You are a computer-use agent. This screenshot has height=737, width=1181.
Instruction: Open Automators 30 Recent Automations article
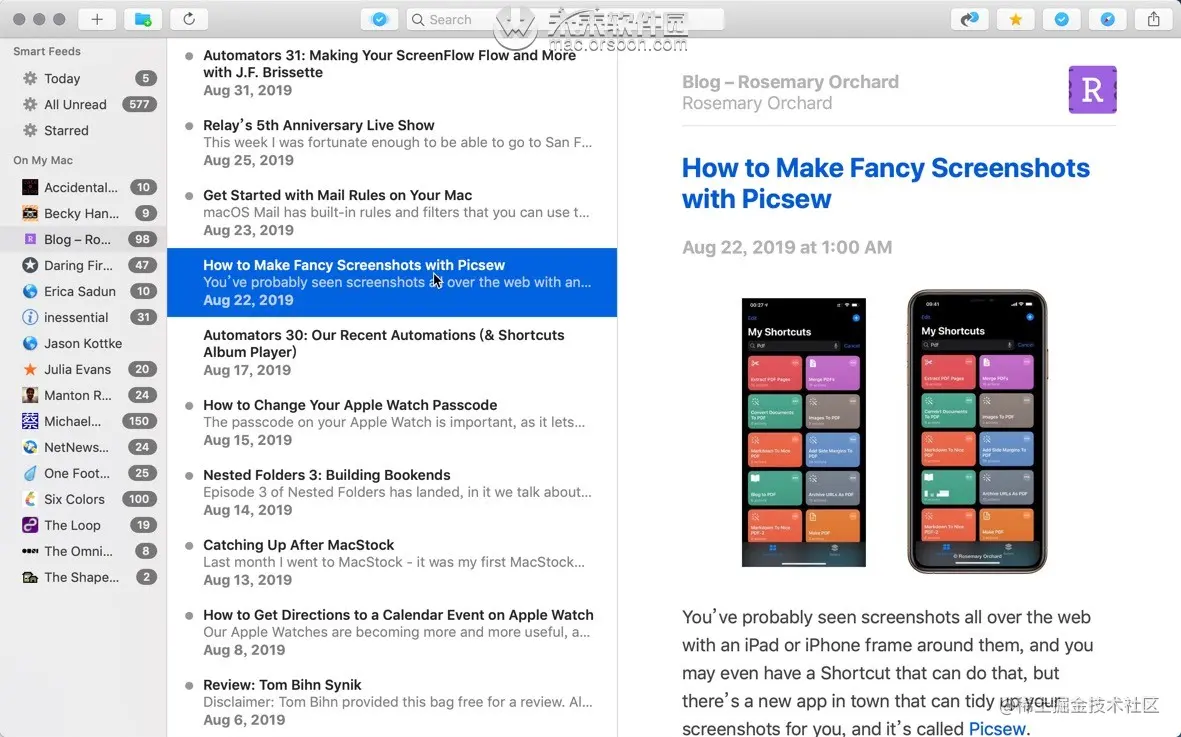[392, 352]
